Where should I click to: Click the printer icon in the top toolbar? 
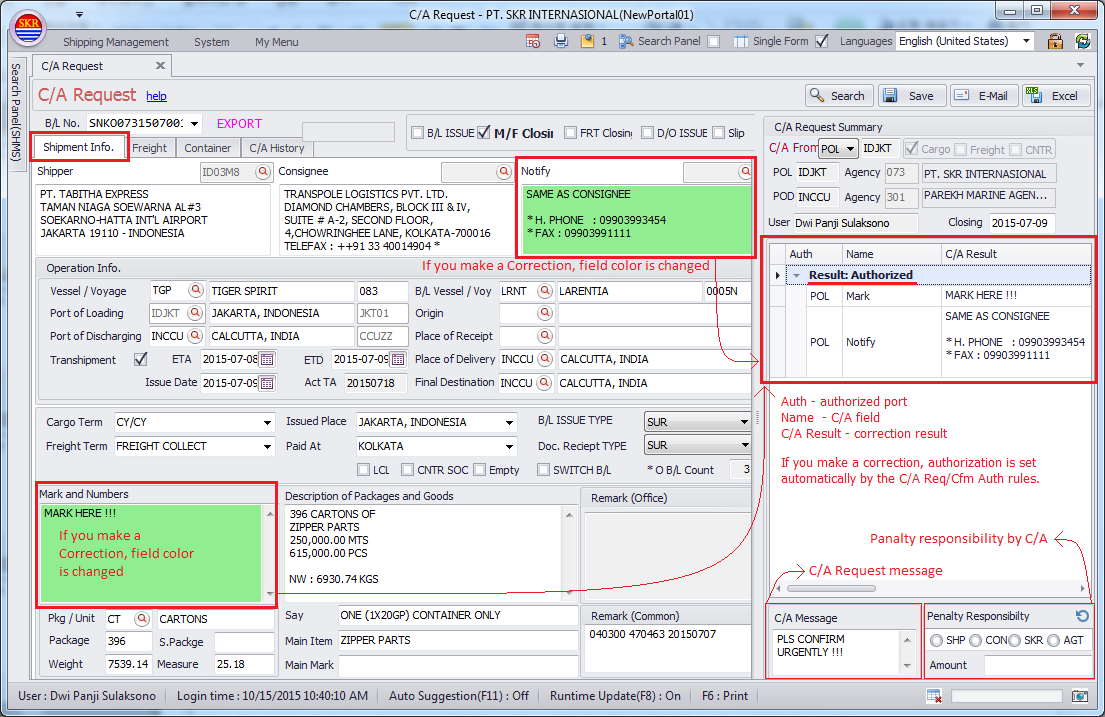[x=561, y=41]
